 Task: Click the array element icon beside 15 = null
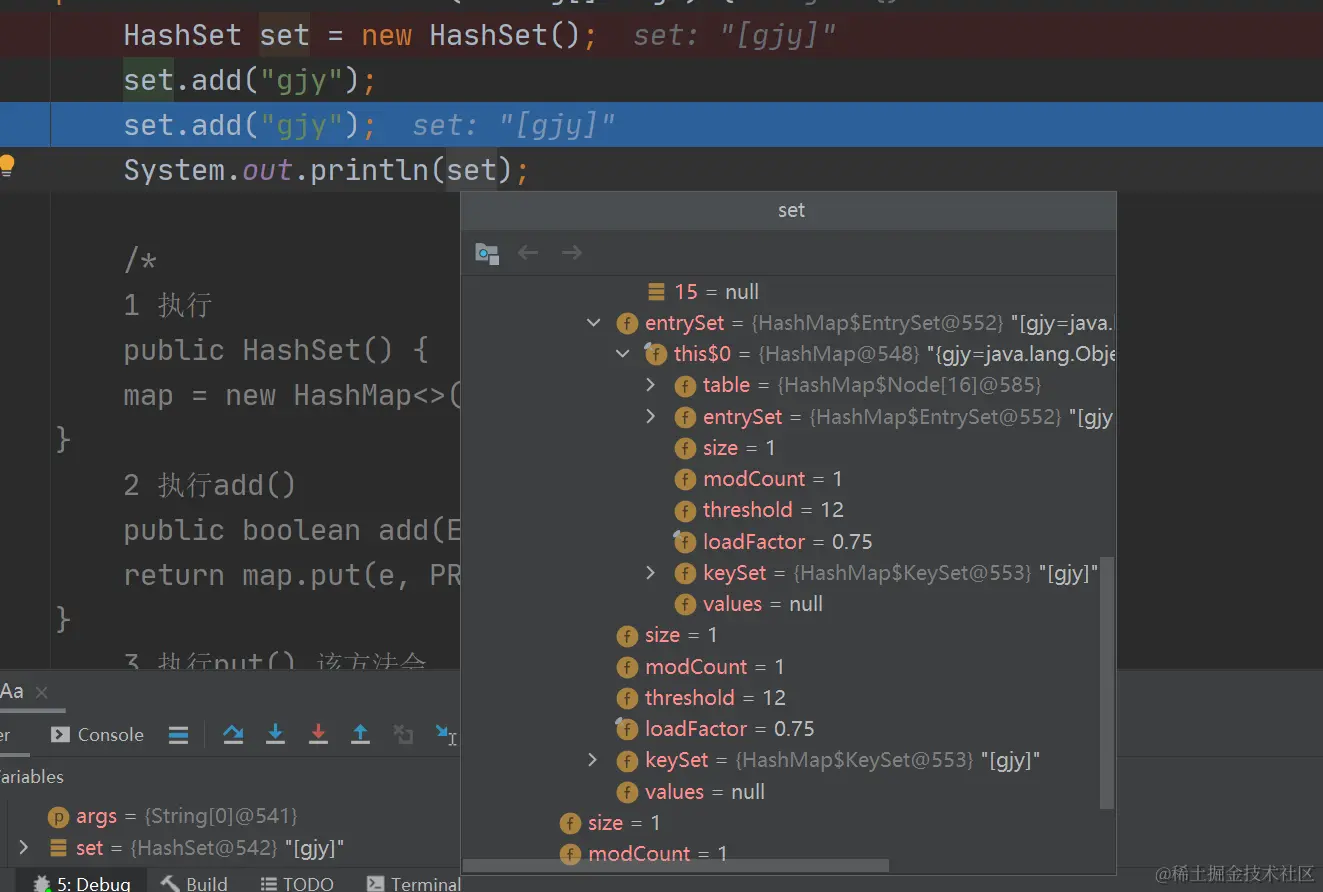[656, 292]
